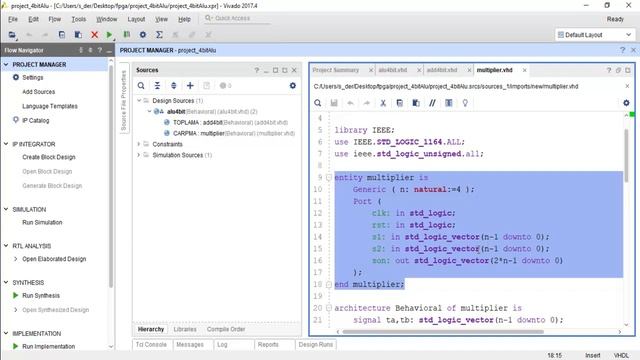This screenshot has height=360, width=640.
Task: Expand Simulation Sources folder
Action: pos(139,155)
